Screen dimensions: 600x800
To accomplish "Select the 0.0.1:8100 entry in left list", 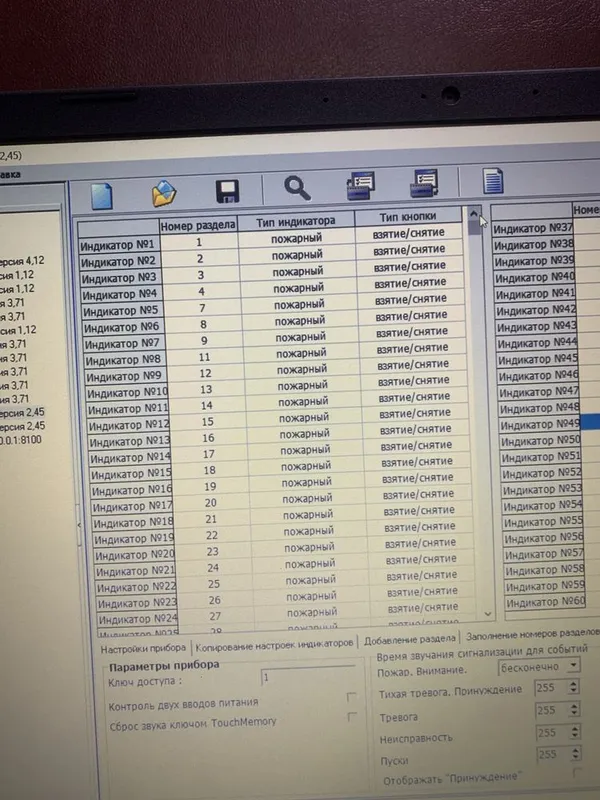I will [20, 440].
